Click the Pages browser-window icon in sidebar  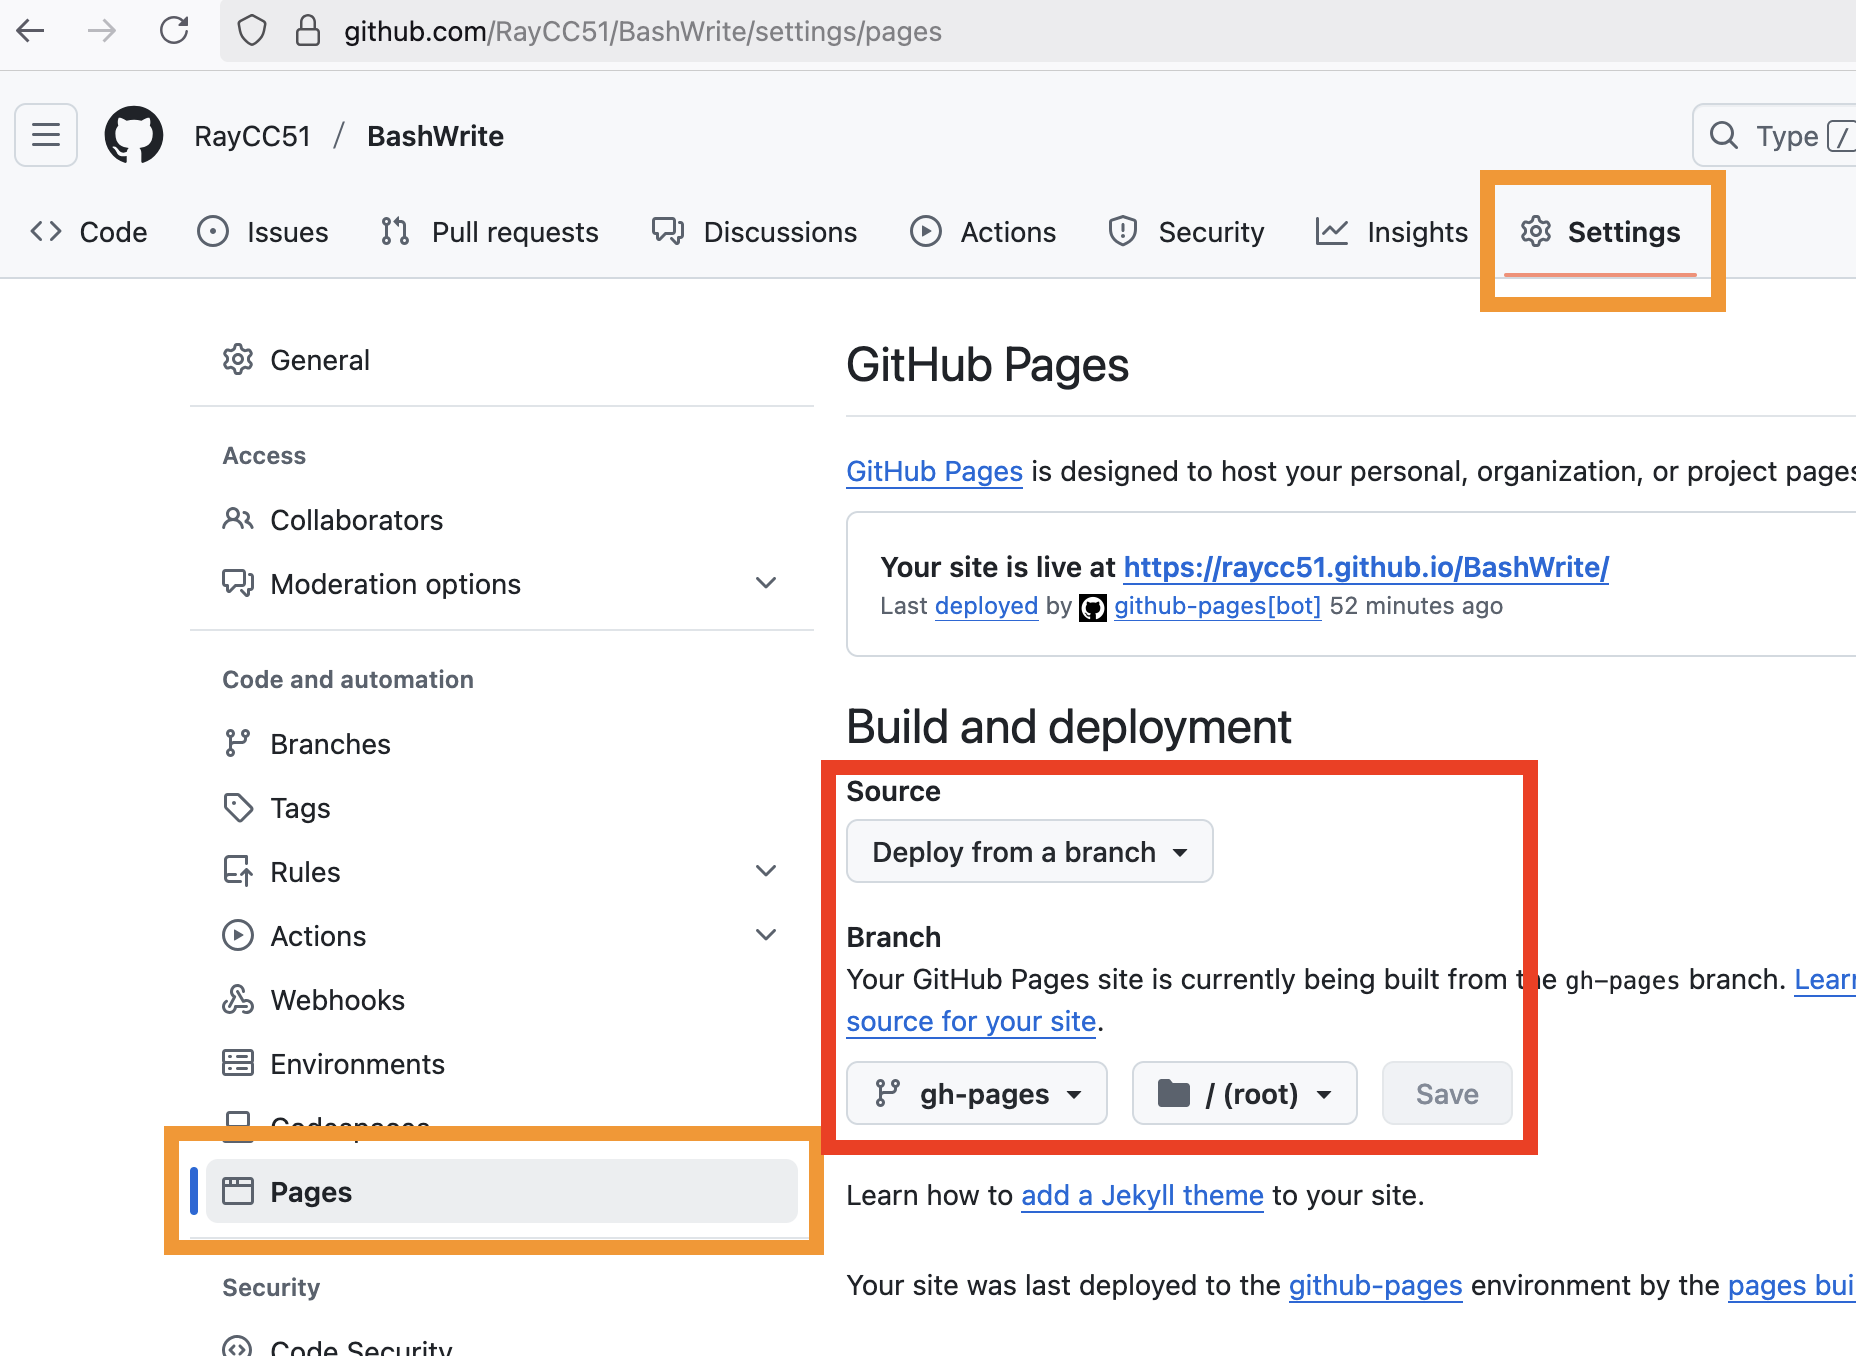tap(238, 1192)
